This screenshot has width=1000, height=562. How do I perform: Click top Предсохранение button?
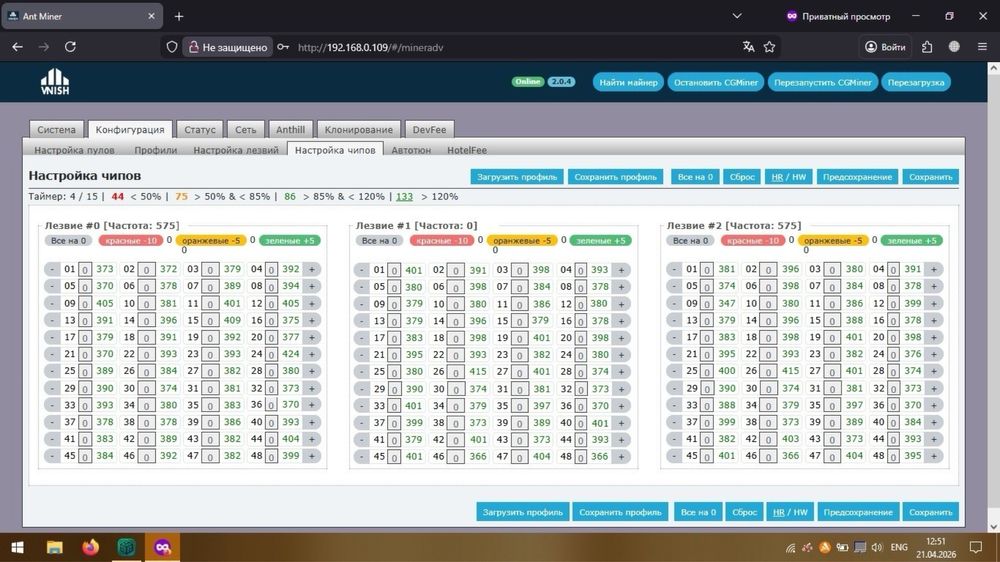click(857, 177)
